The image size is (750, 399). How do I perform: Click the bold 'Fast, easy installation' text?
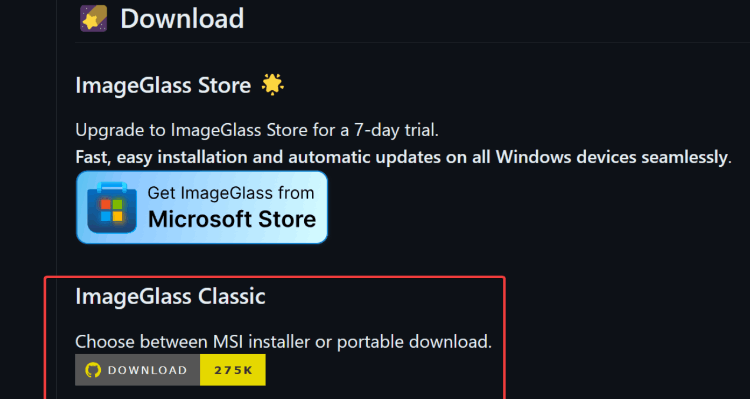169,157
